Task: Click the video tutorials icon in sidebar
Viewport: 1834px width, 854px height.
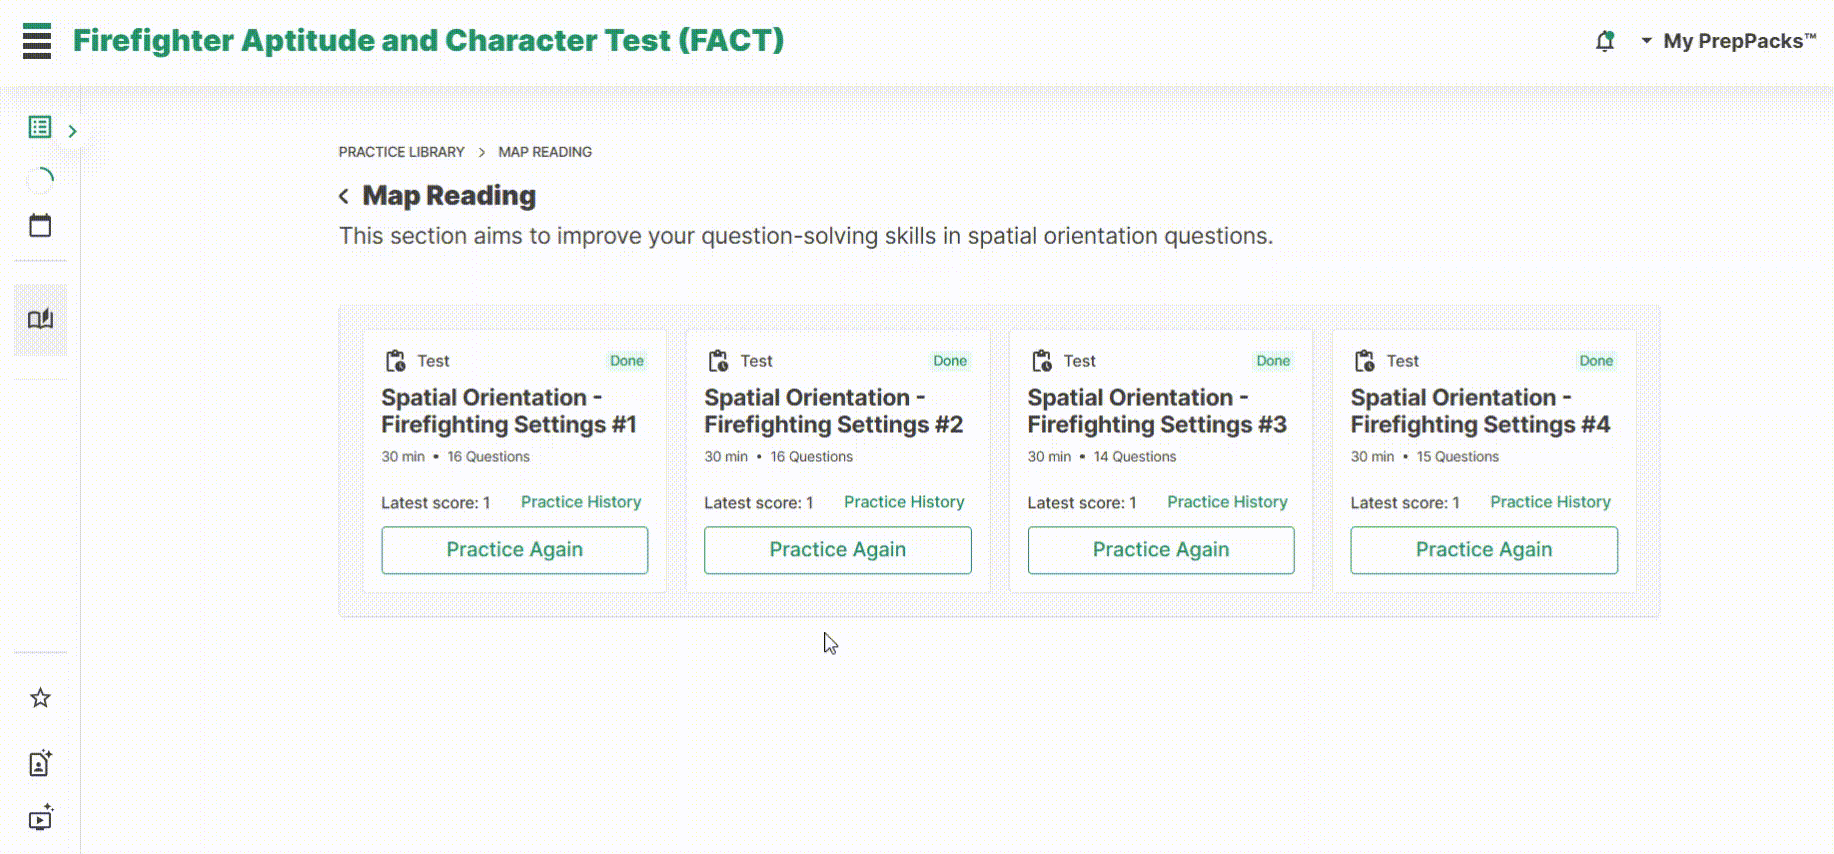Action: tap(40, 819)
